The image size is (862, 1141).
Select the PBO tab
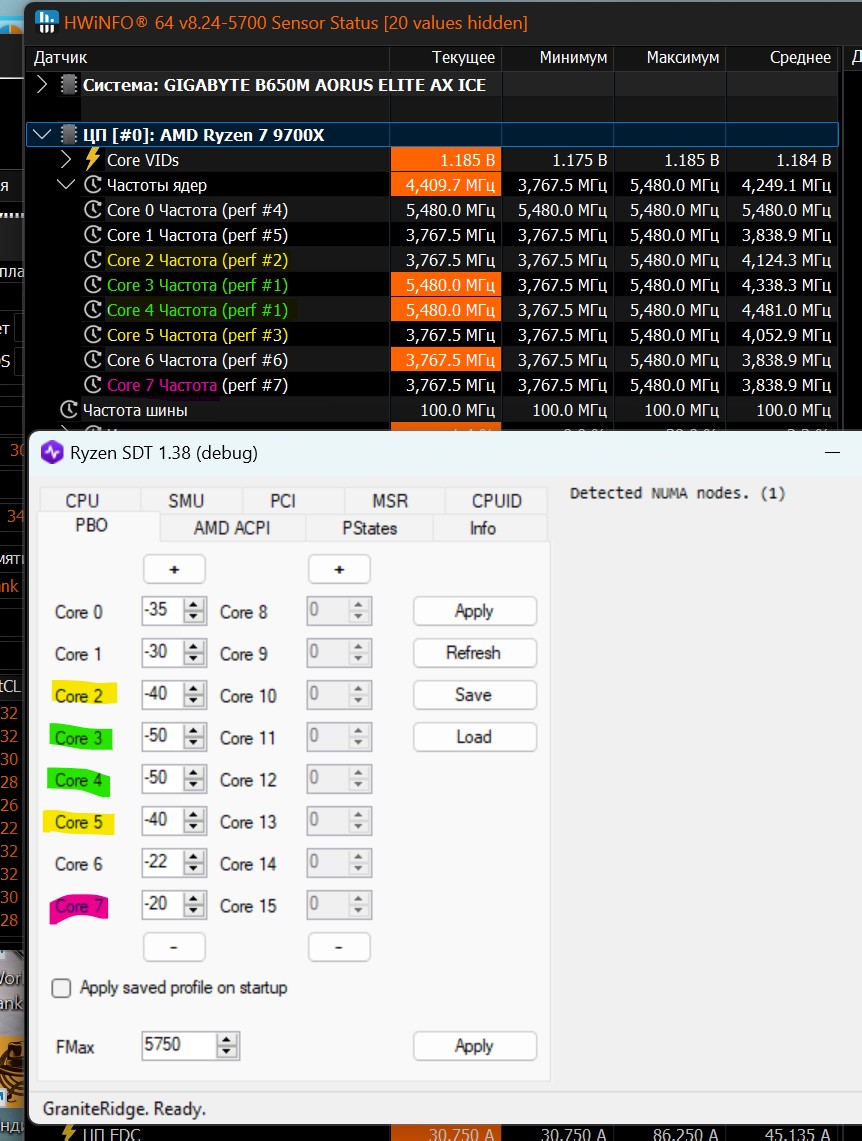click(92, 525)
